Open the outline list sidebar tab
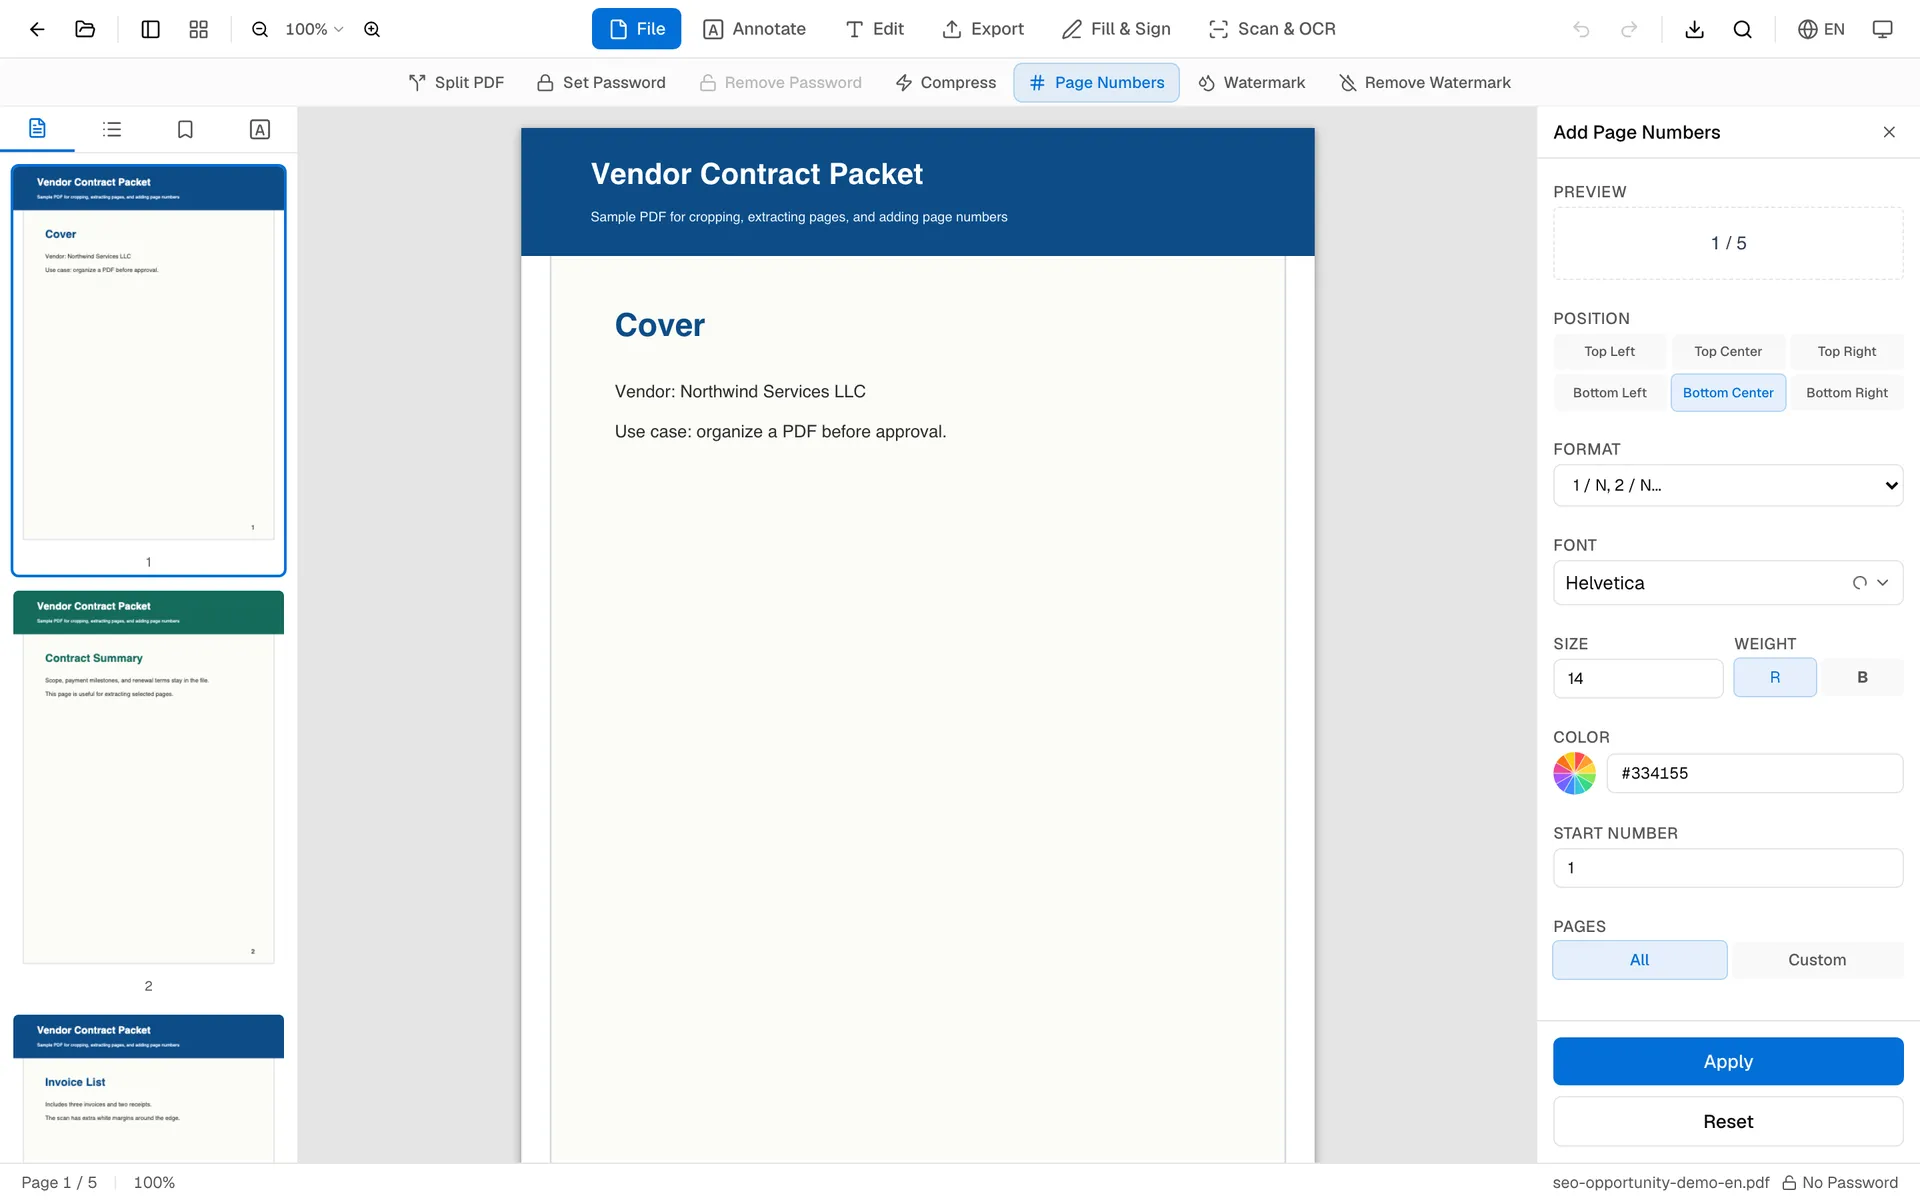 (x=112, y=129)
